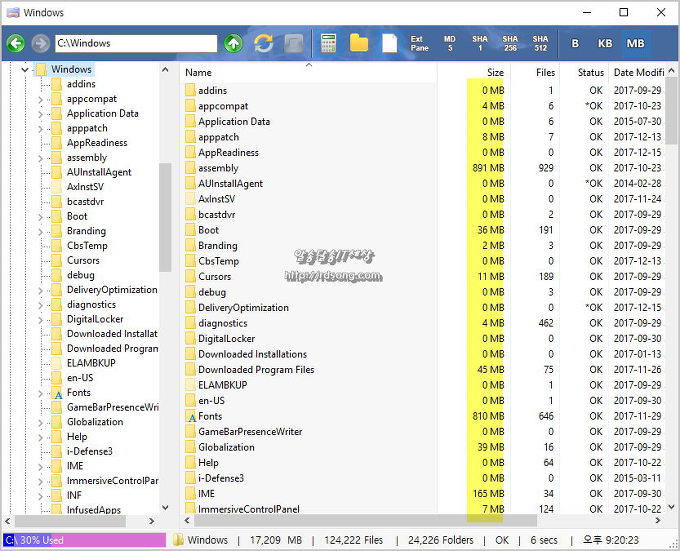Toggle the Ext Pane button

(419, 43)
